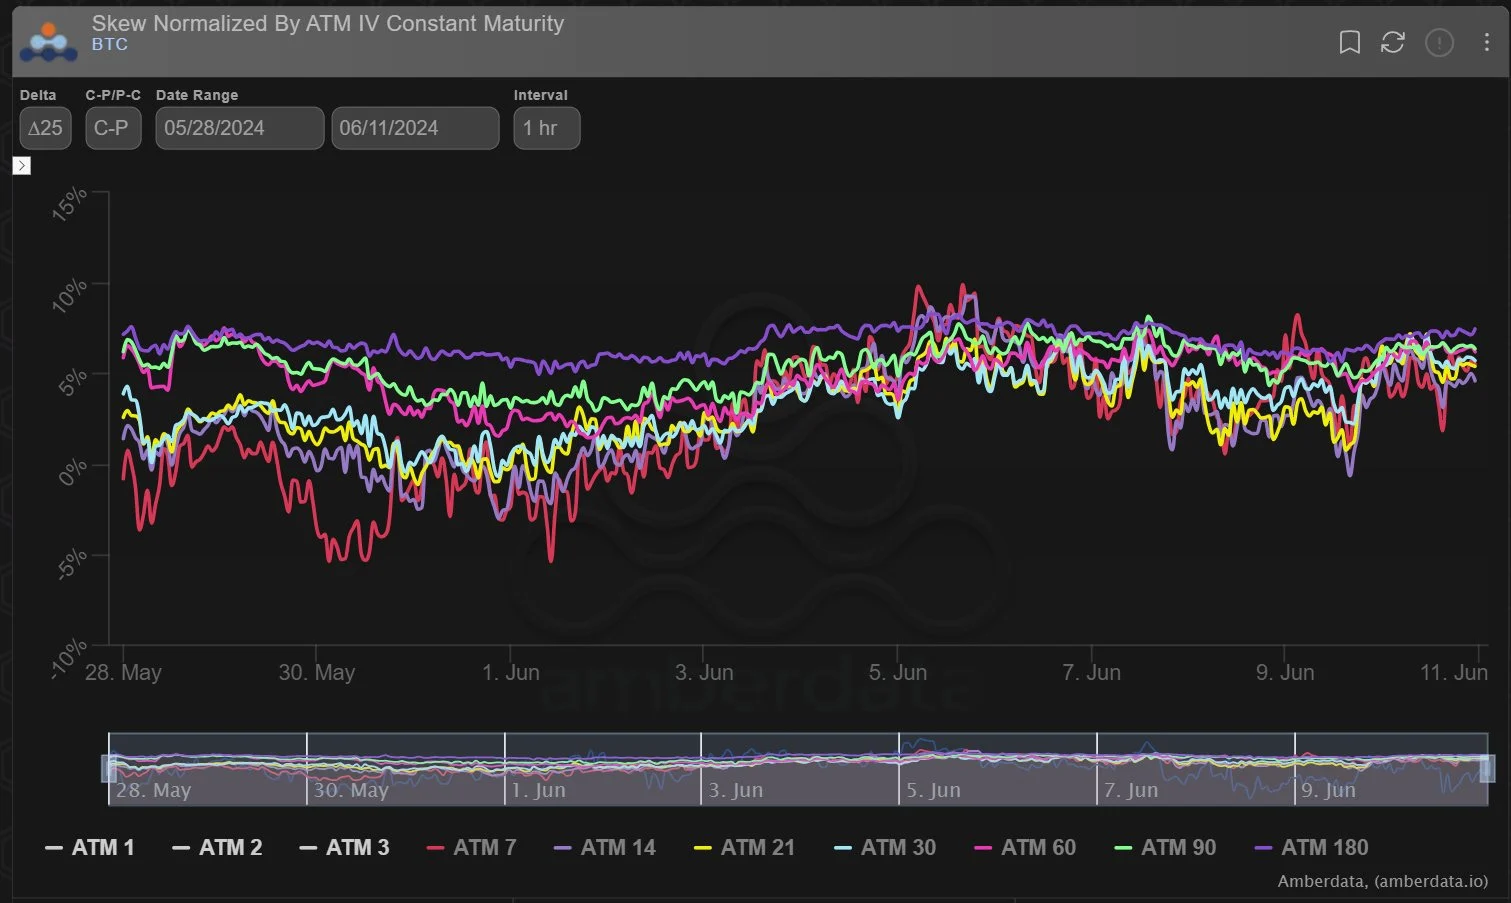Screen dimensions: 1511x903
Task: Hide the ATM 21 series
Action: point(745,847)
